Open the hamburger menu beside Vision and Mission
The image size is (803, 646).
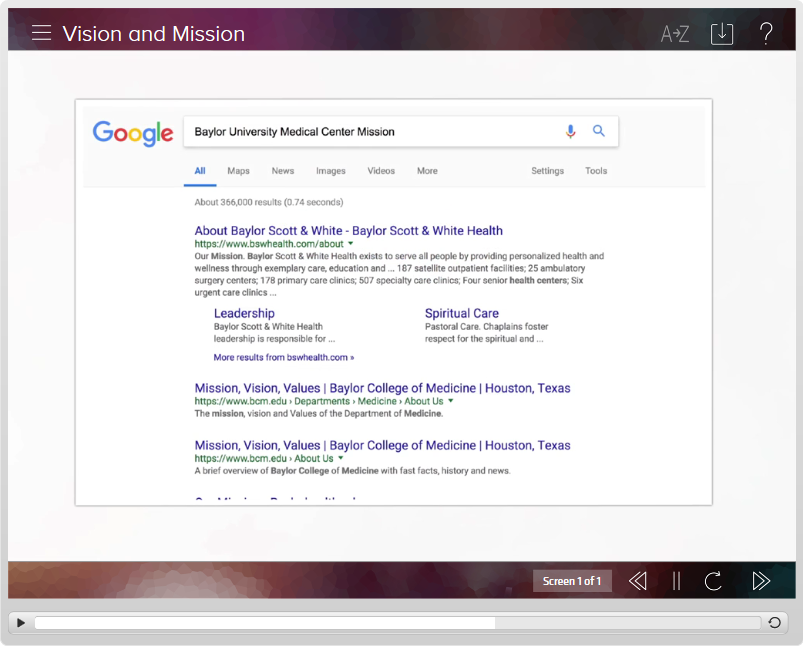pyautogui.click(x=41, y=33)
